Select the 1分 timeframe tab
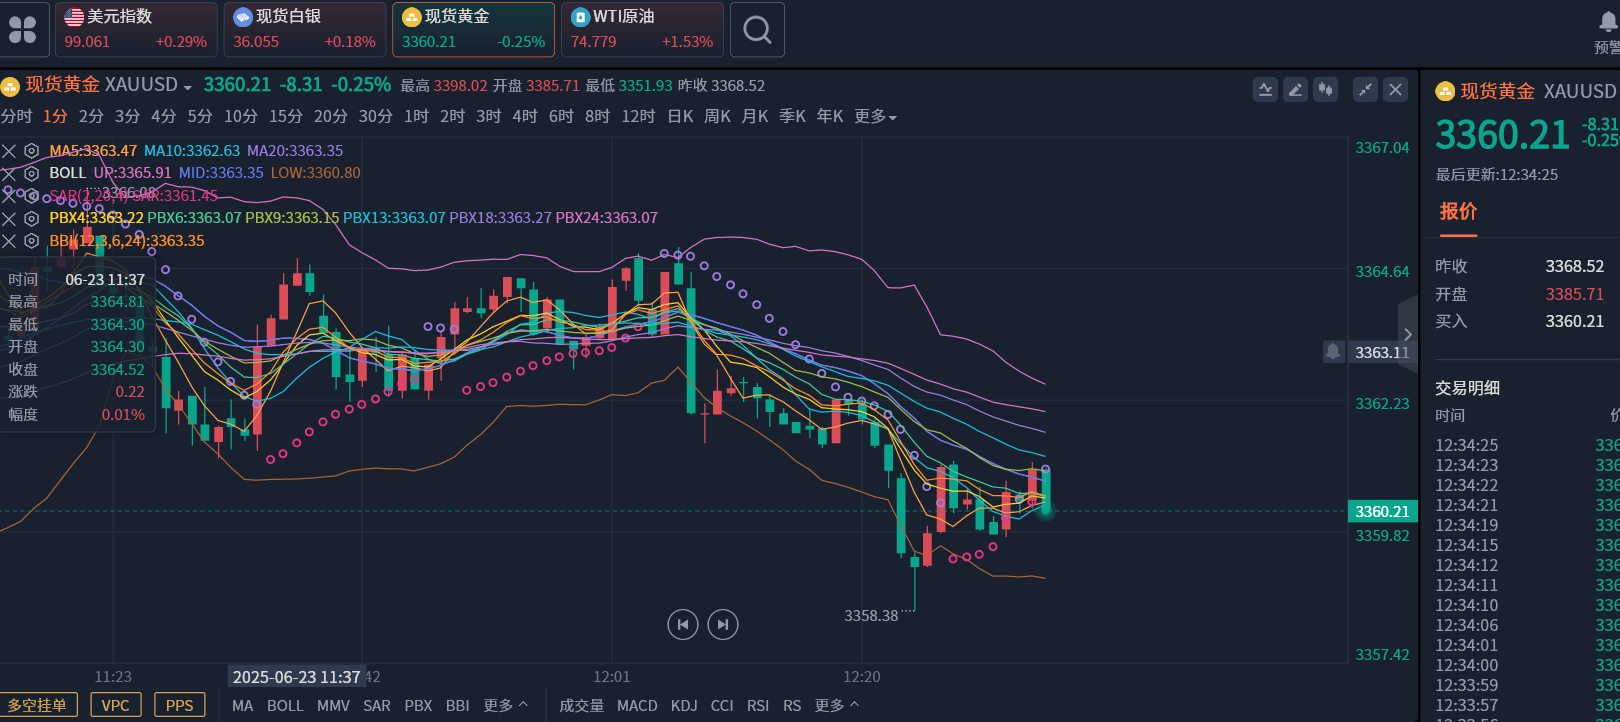The height and width of the screenshot is (722, 1620). pos(55,117)
